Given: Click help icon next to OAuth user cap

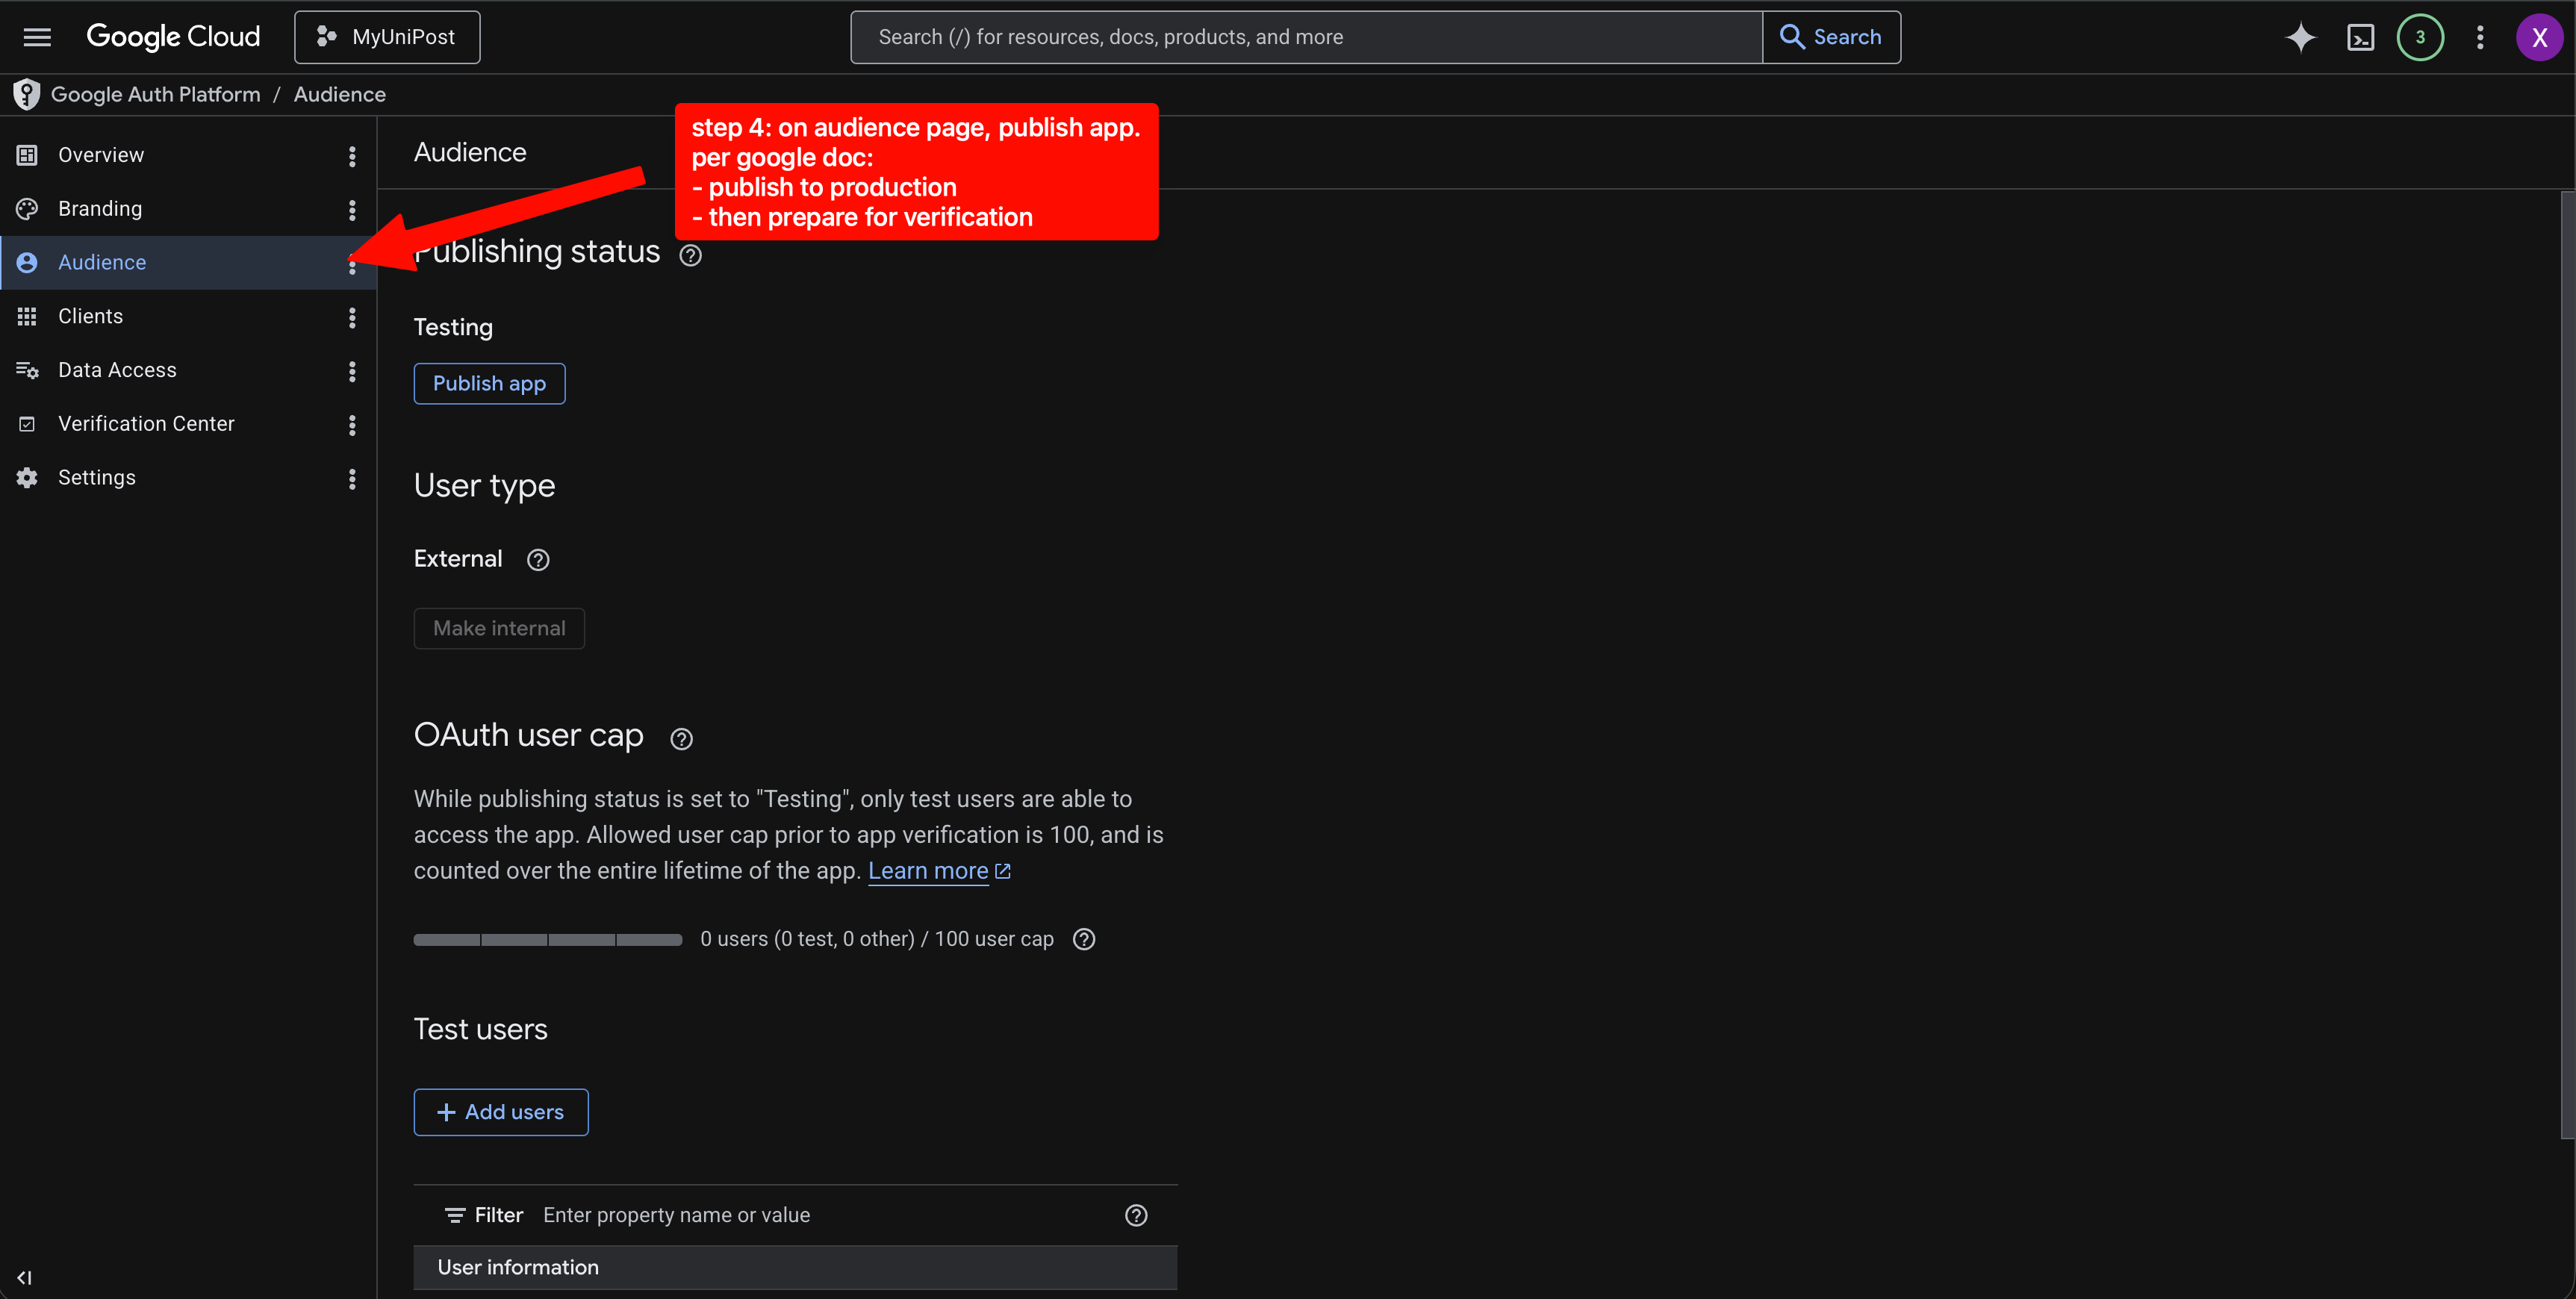Looking at the screenshot, I should (x=681, y=739).
